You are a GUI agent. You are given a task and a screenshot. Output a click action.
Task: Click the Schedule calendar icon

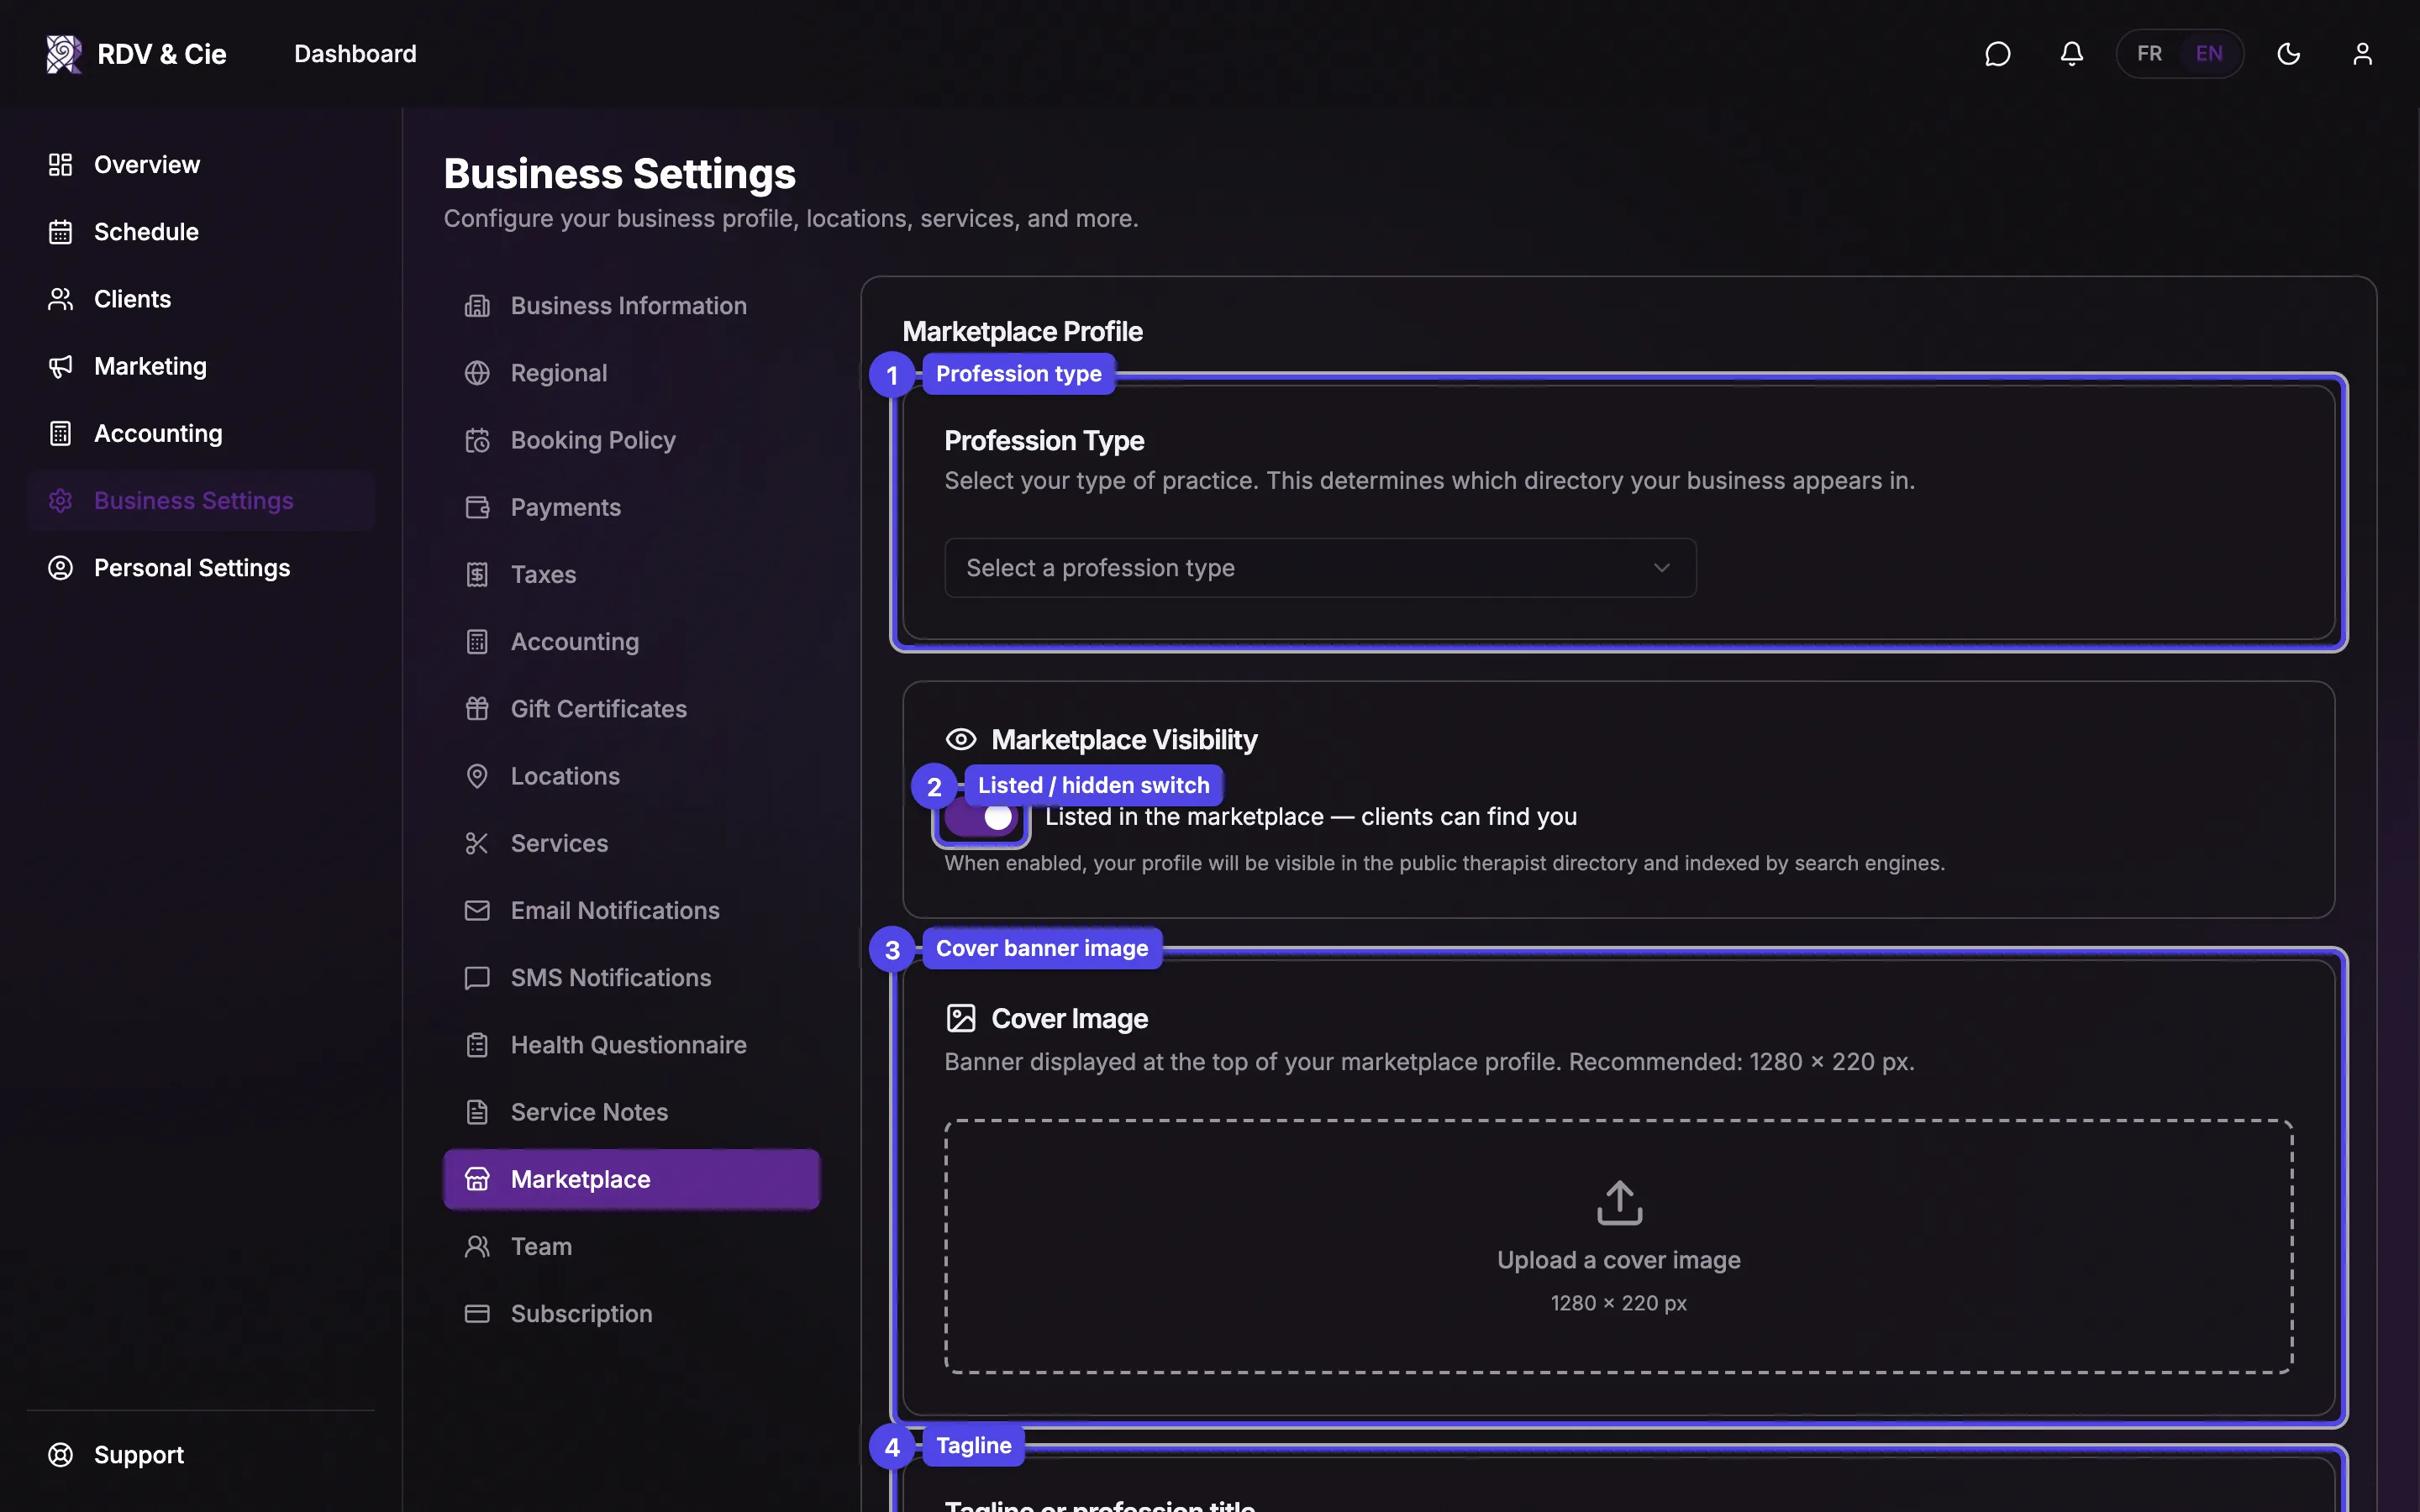point(60,232)
